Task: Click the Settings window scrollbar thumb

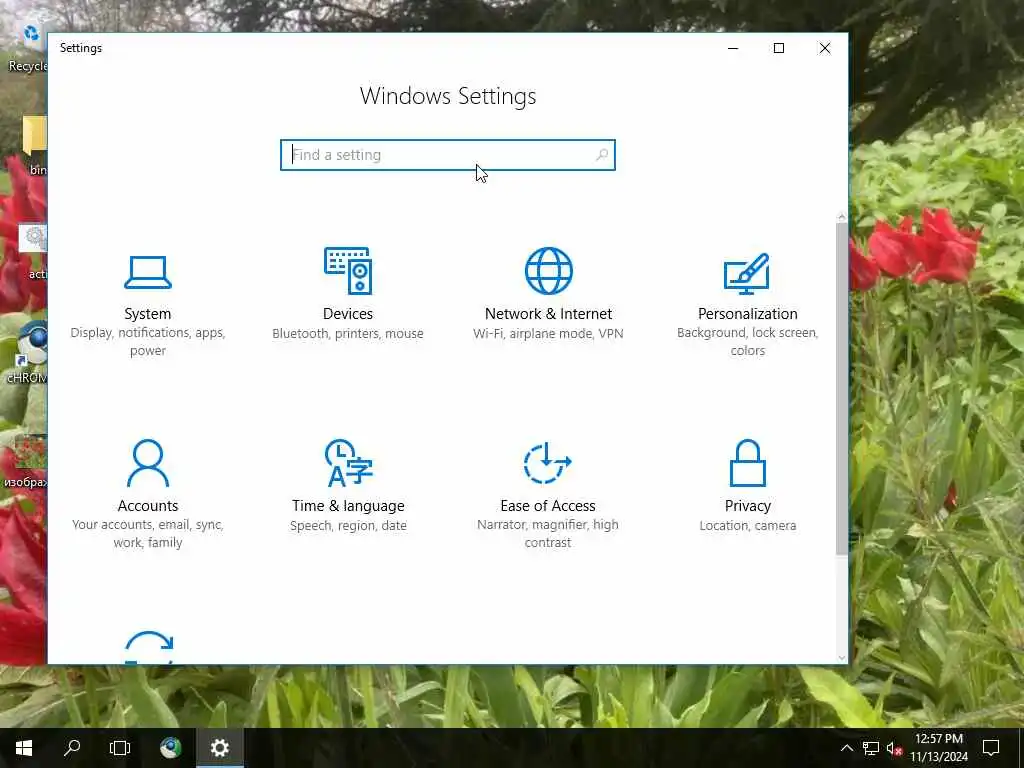Action: pos(841,389)
